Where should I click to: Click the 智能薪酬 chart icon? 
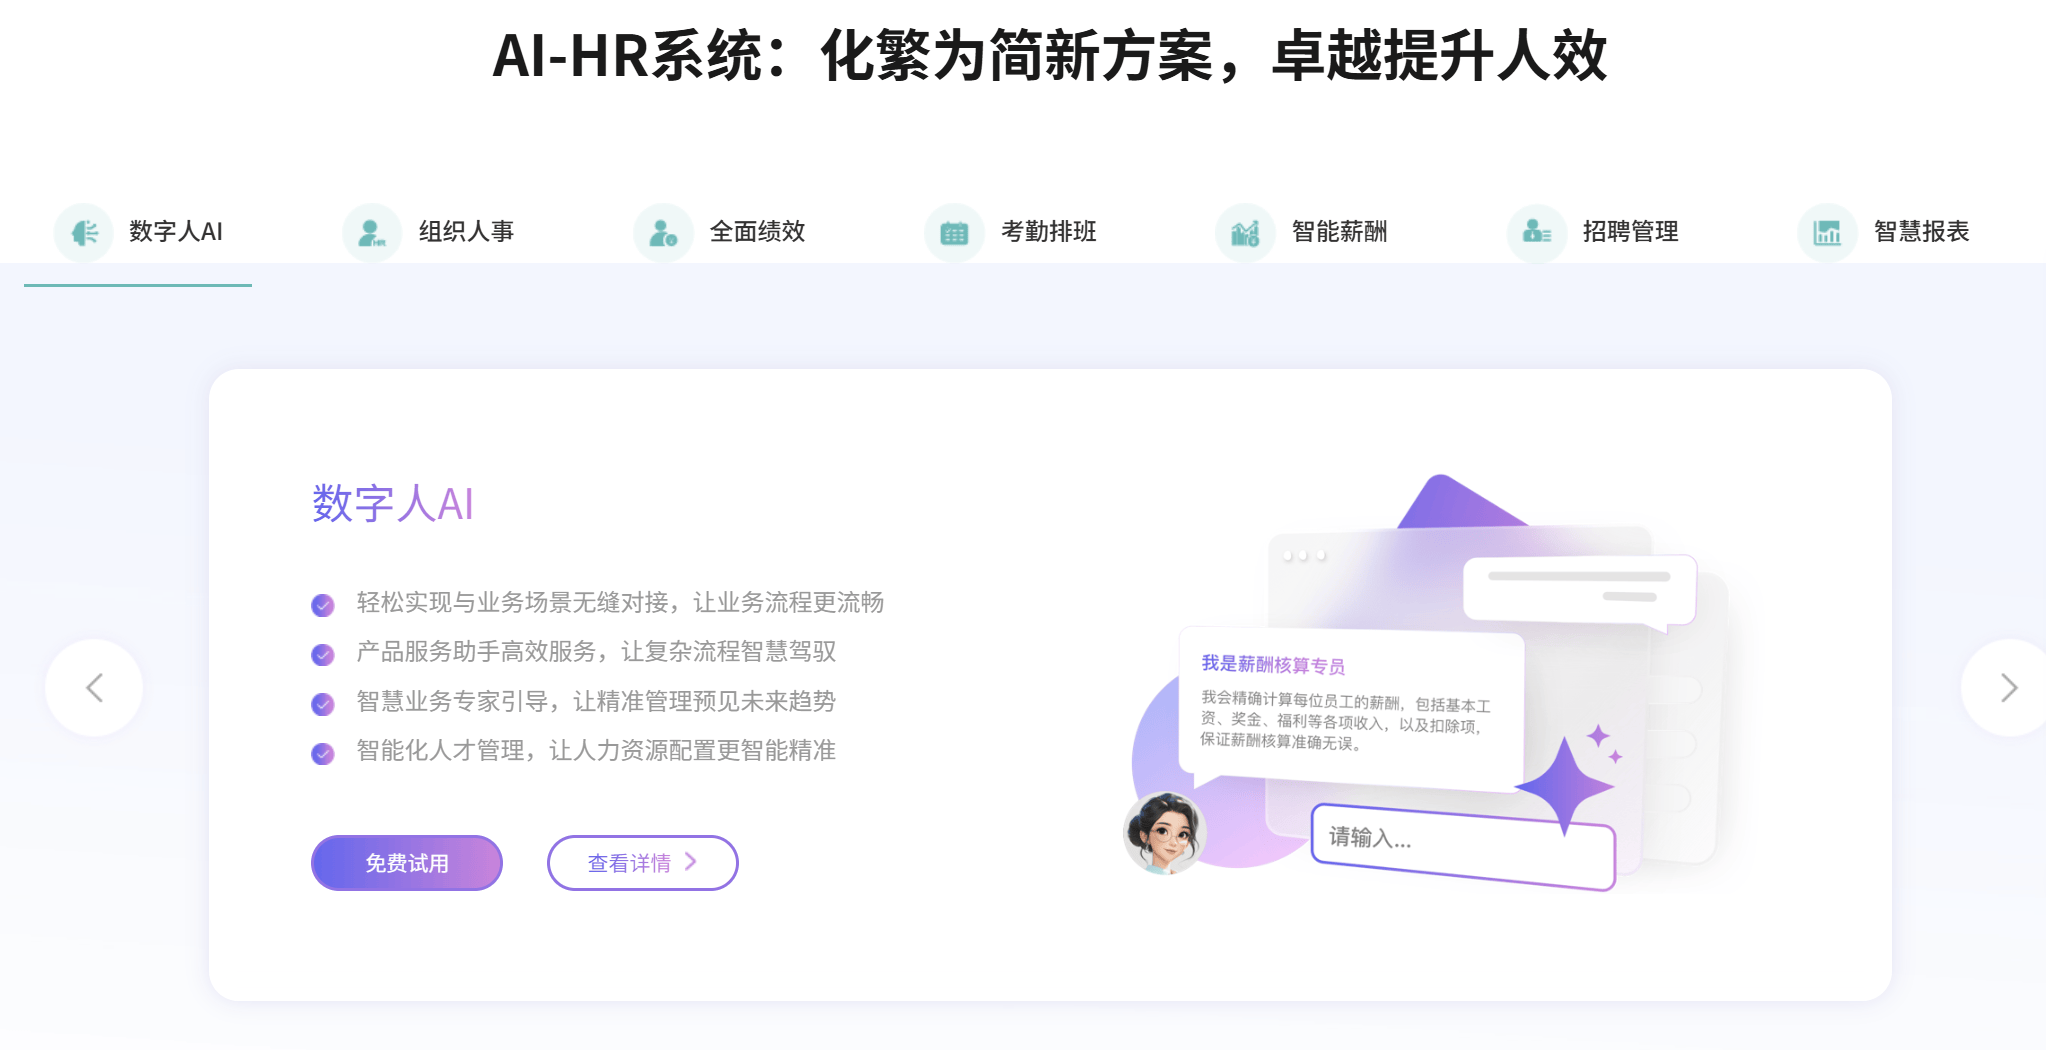coord(1245,233)
